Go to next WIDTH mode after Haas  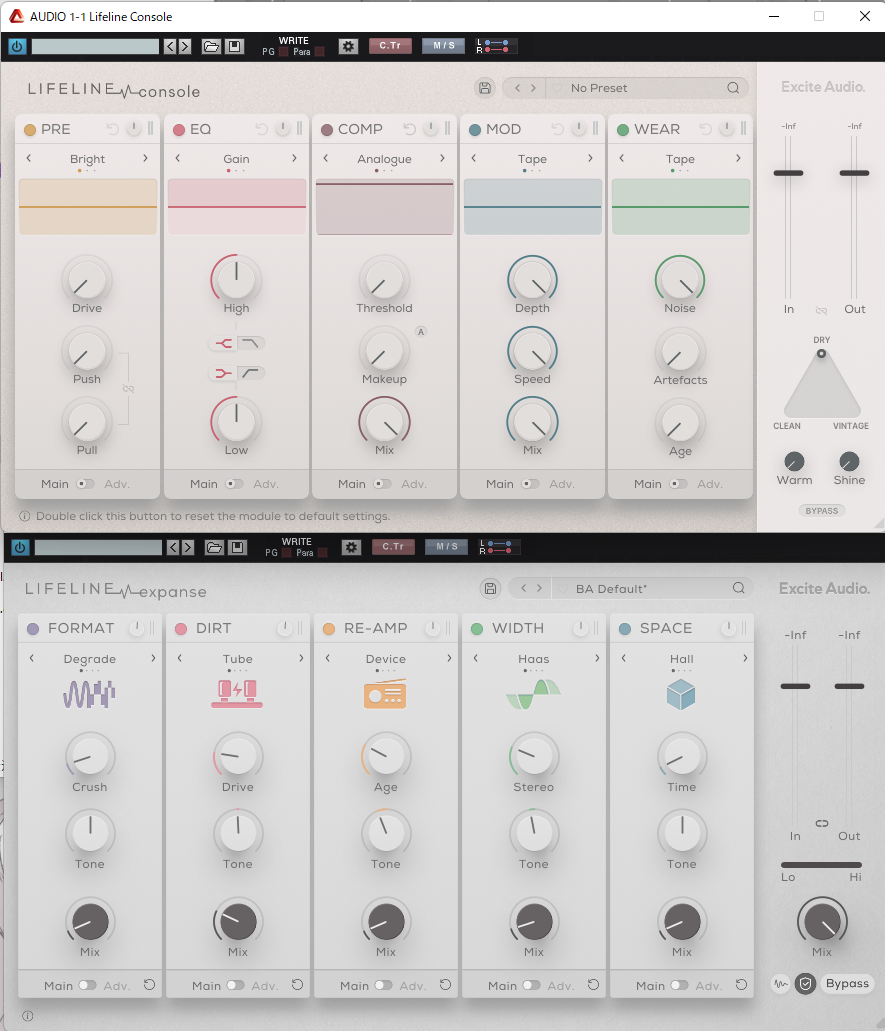597,658
